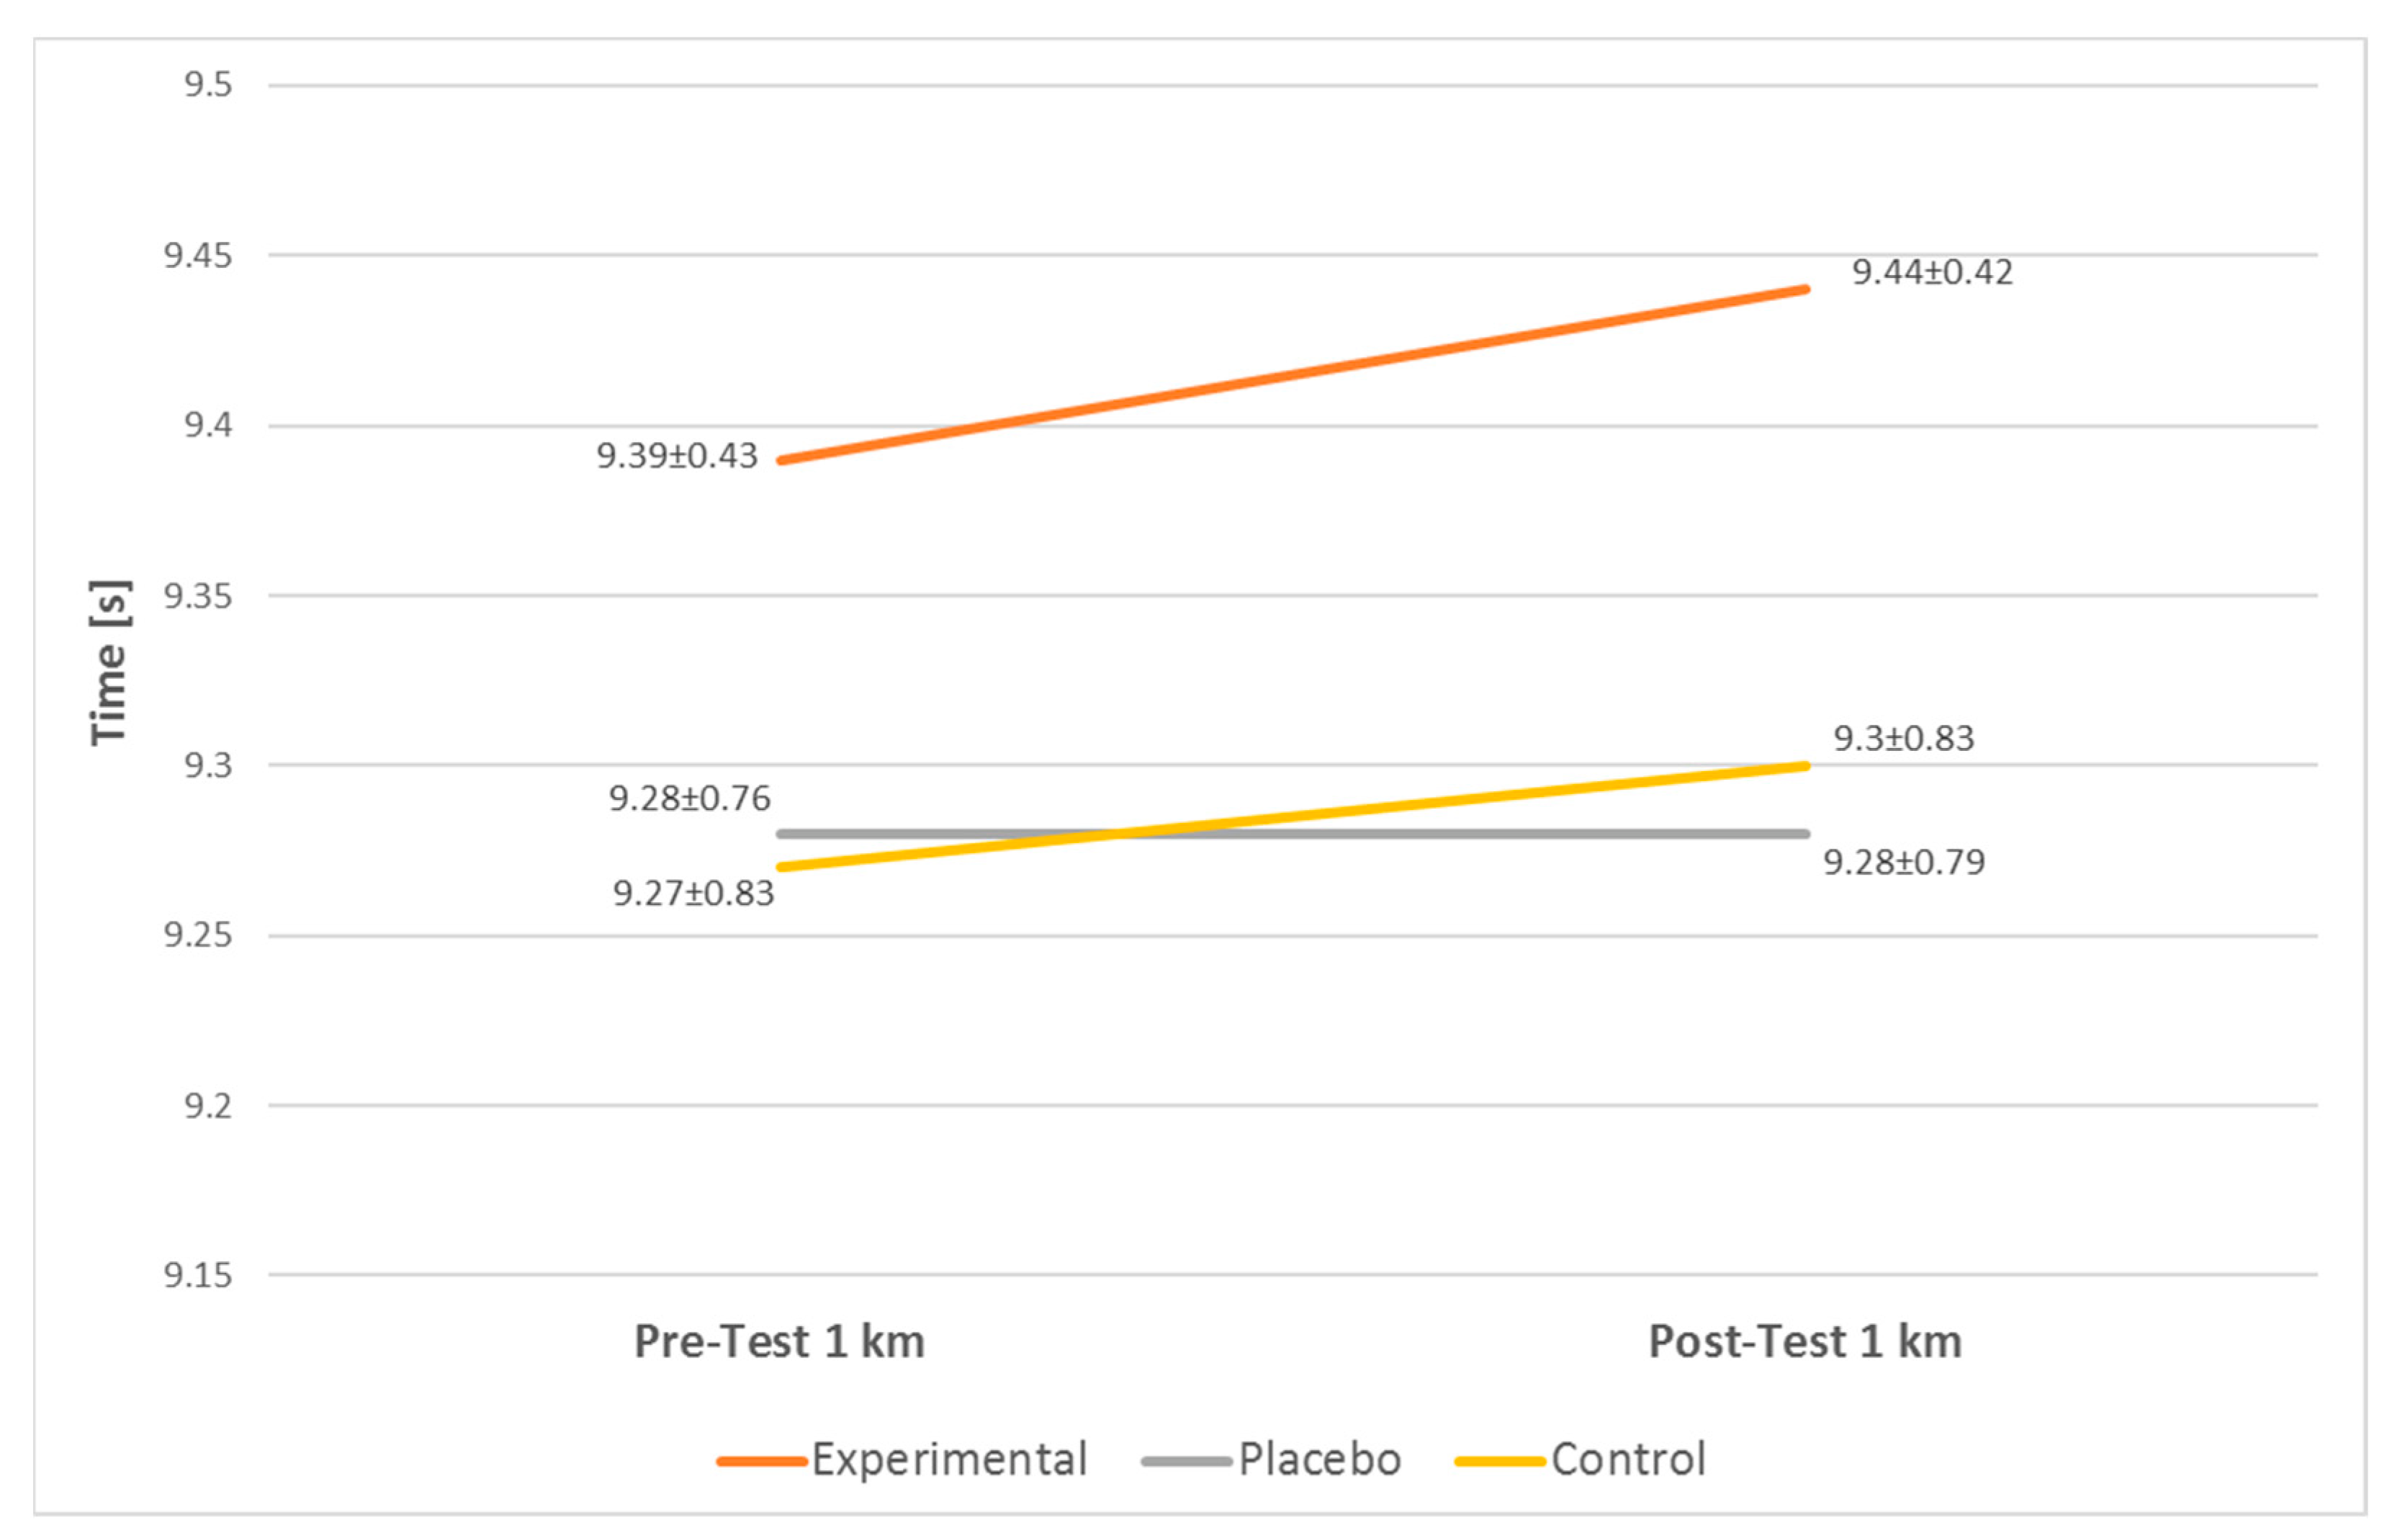Select the Control legend text
Image resolution: width=2392 pixels, height=1540 pixels.
coord(1628,1459)
